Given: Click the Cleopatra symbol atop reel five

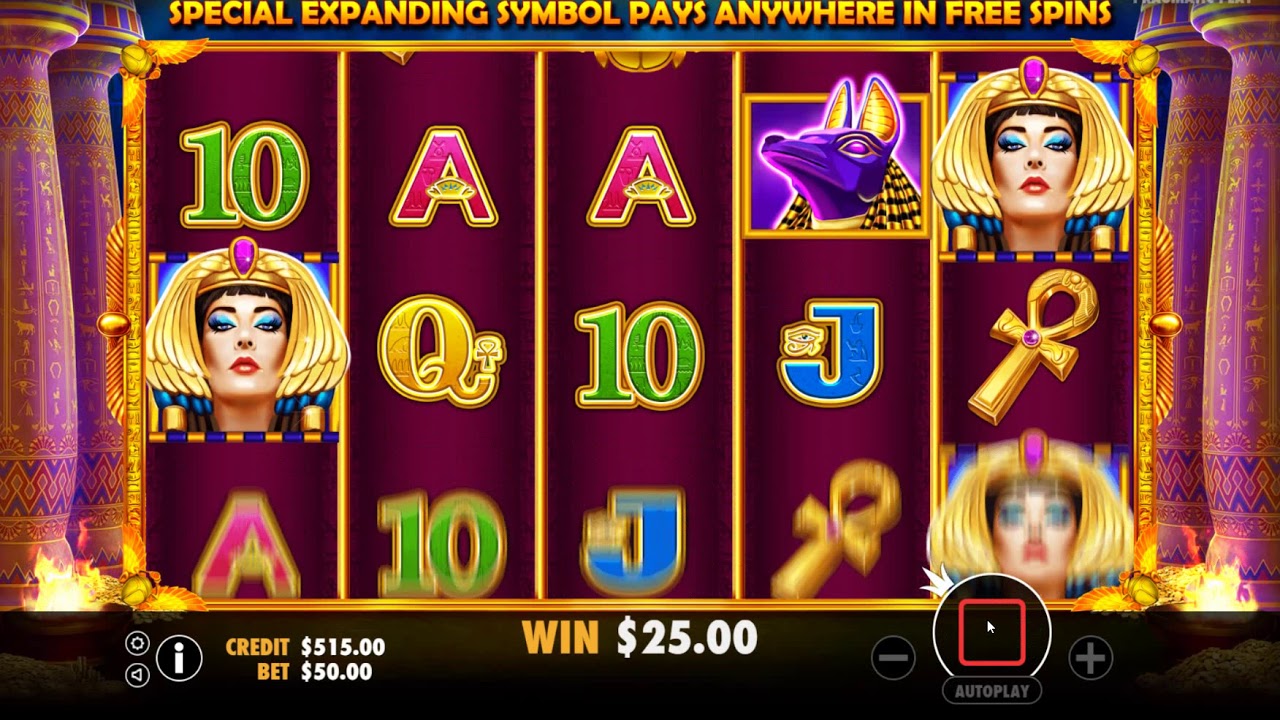Looking at the screenshot, I should pyautogui.click(x=1035, y=157).
